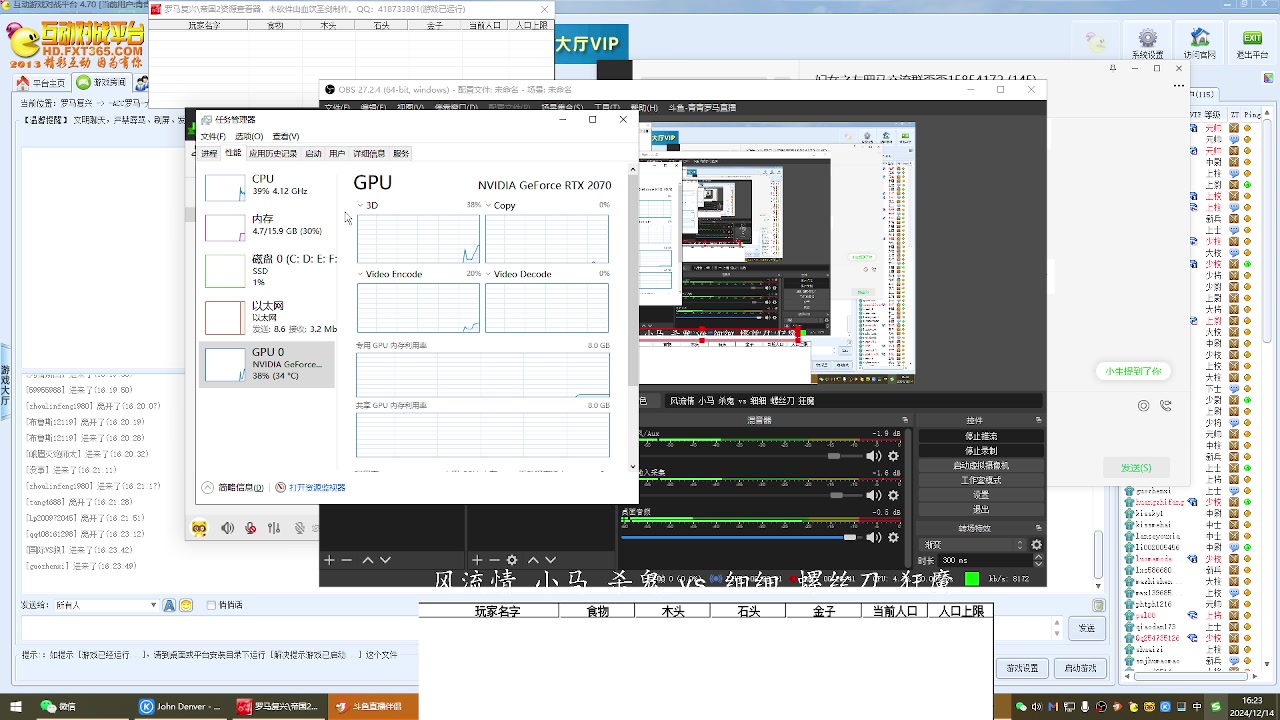The height and width of the screenshot is (720, 1280).
Task: Switch to the 服务 services tab
Action: (401, 154)
